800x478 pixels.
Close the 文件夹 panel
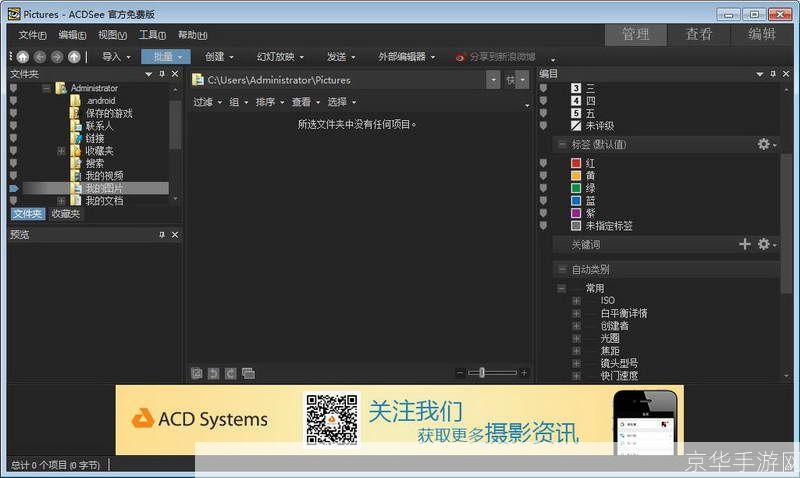tap(175, 74)
